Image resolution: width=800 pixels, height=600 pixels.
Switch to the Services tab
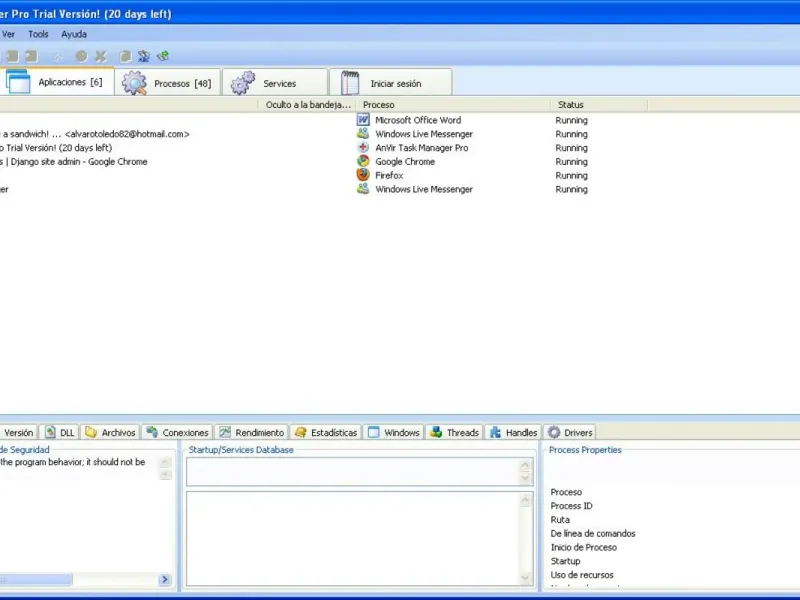point(275,82)
